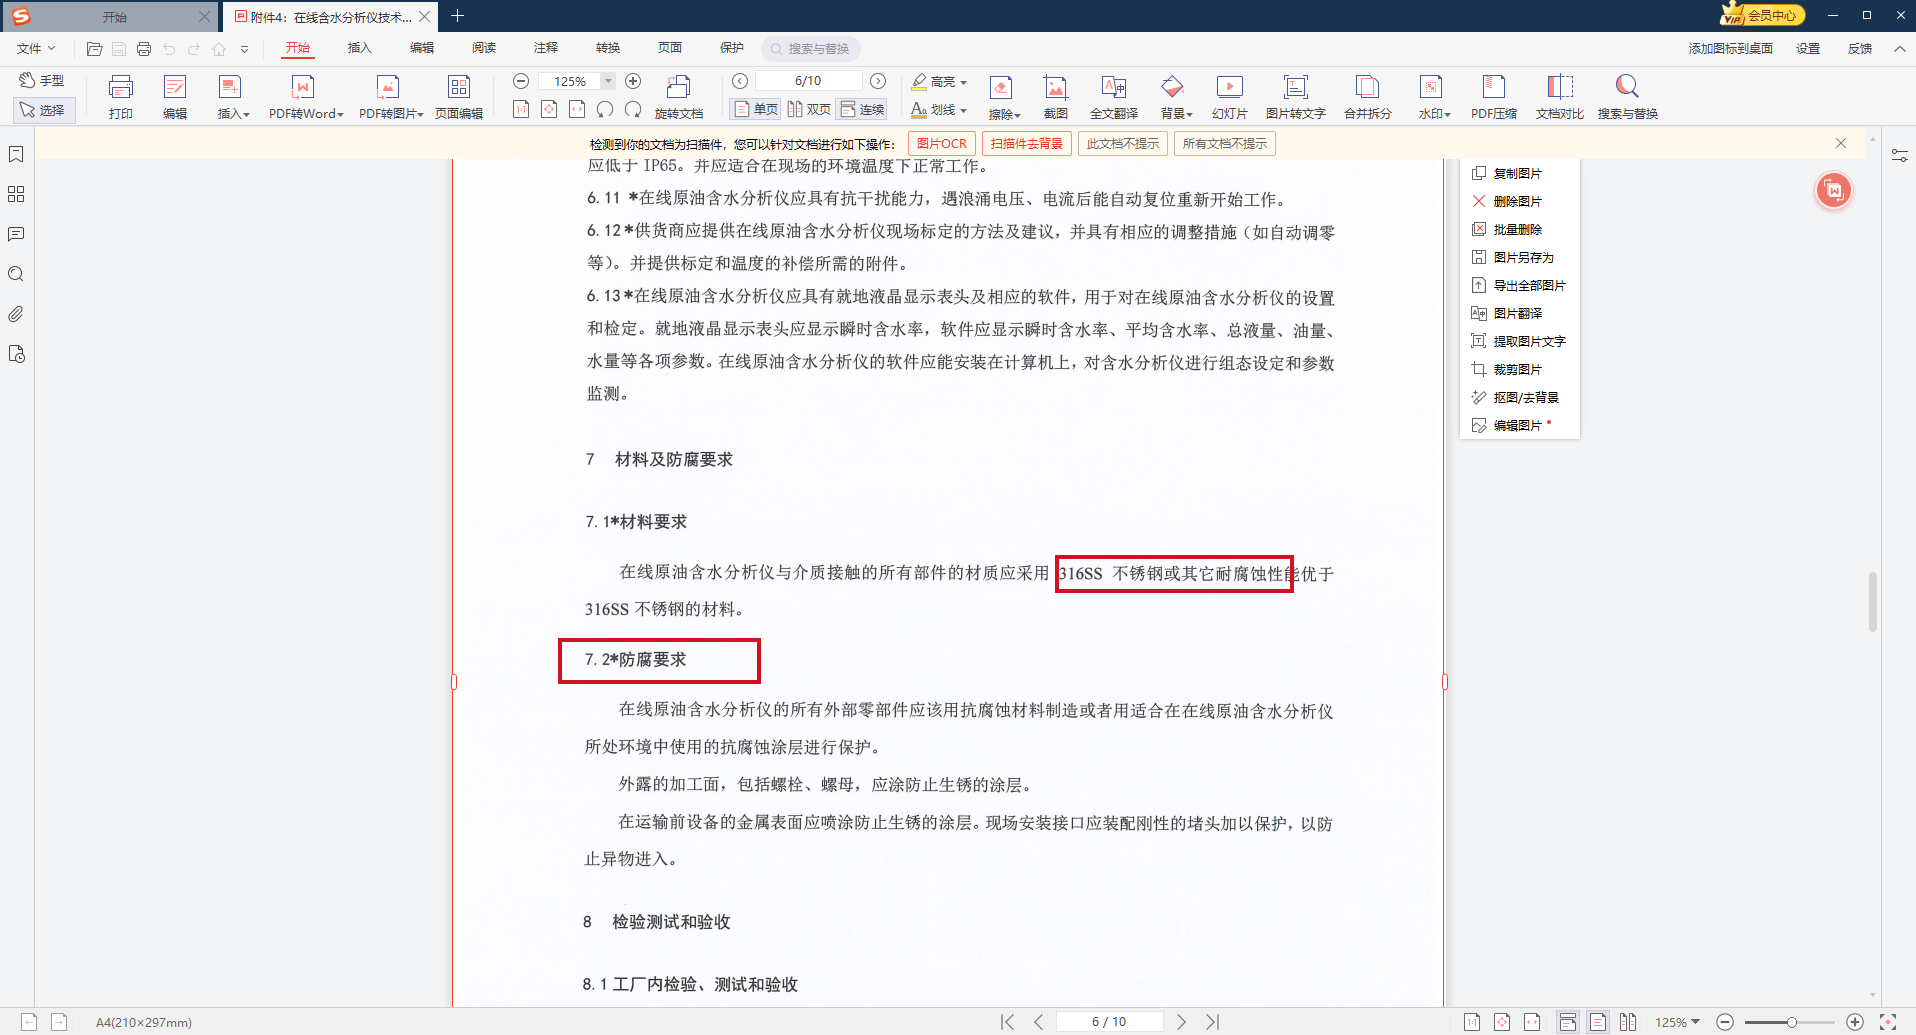Open the 合并拆分 merge/split tool
Viewport: 1916px width, 1035px height.
(x=1367, y=97)
